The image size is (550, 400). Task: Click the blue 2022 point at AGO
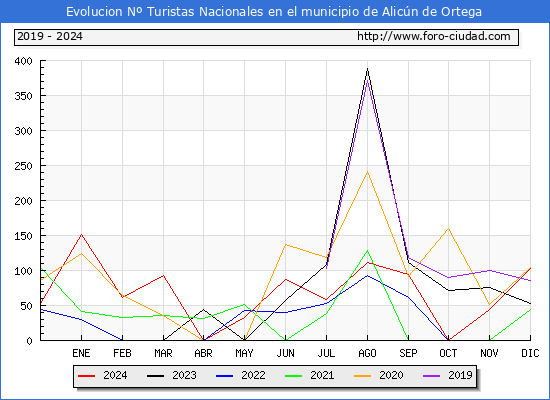(x=367, y=275)
